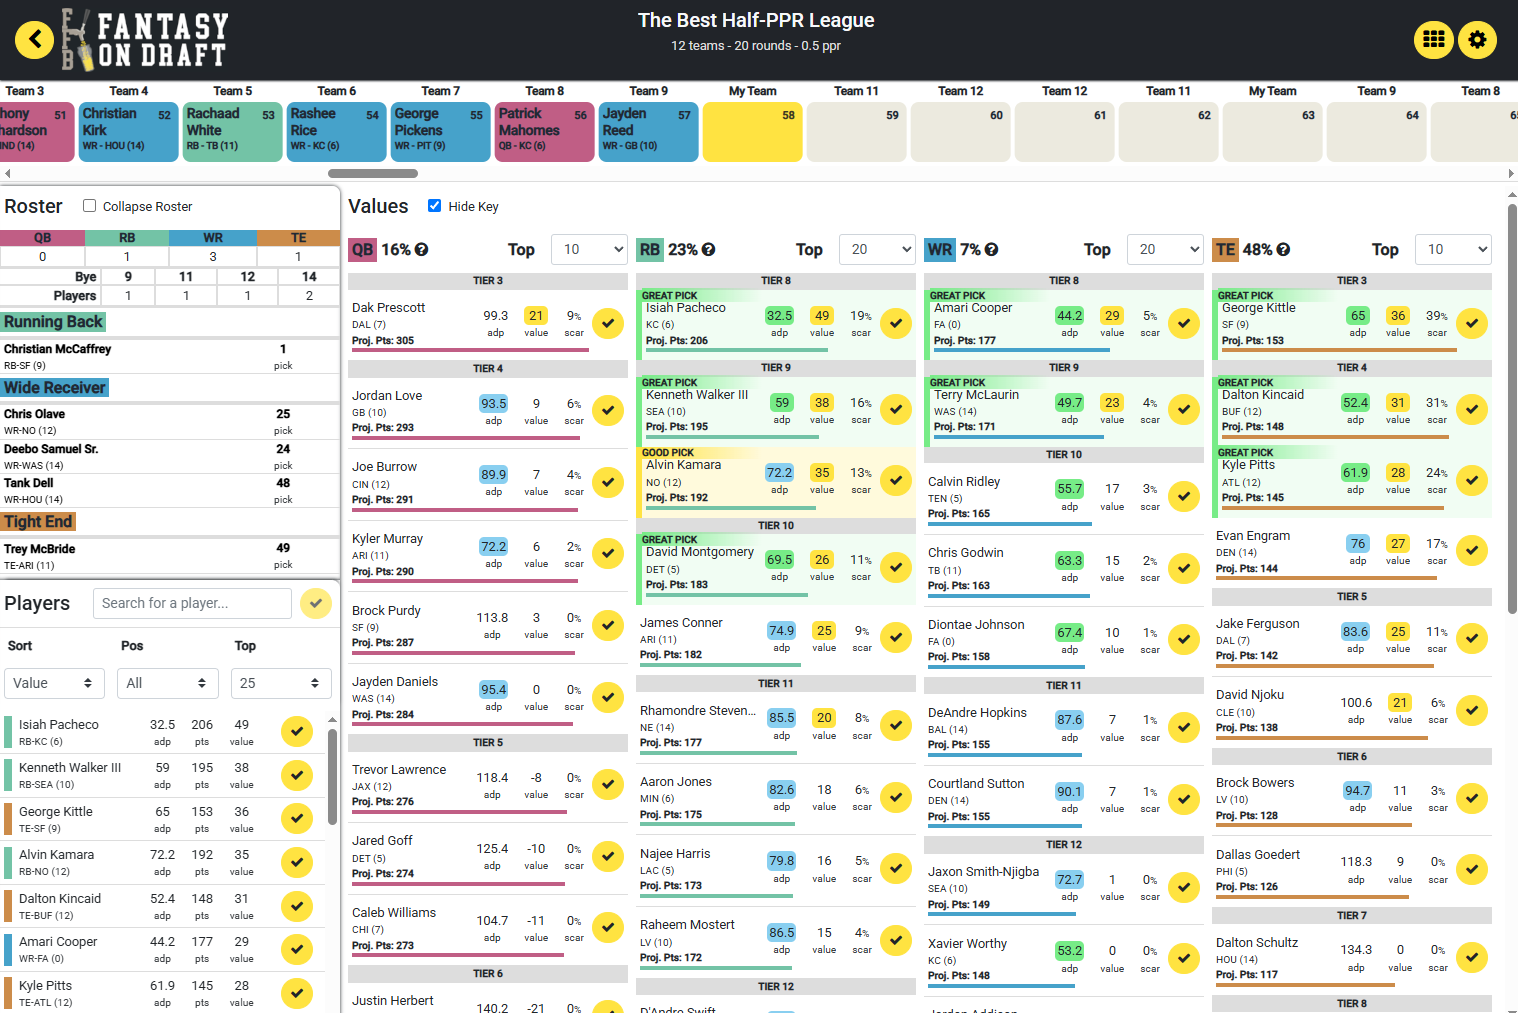Click the TE position badge in Values
The image size is (1518, 1013).
1226,250
